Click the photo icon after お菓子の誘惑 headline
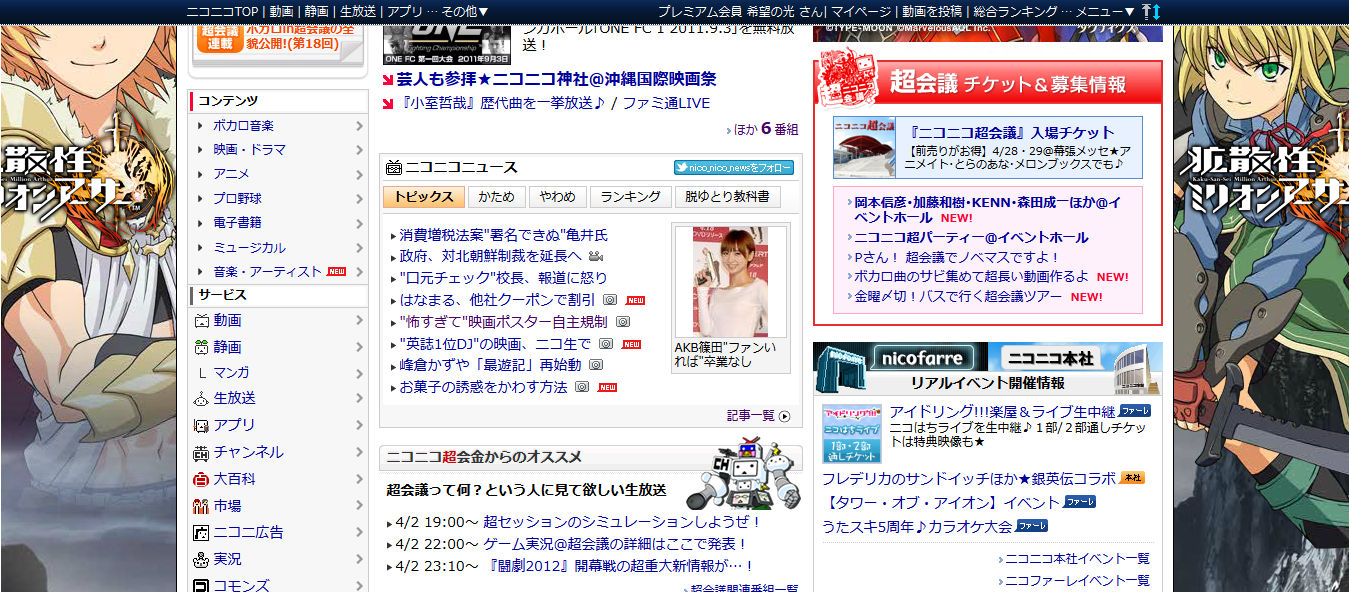 [x=582, y=387]
